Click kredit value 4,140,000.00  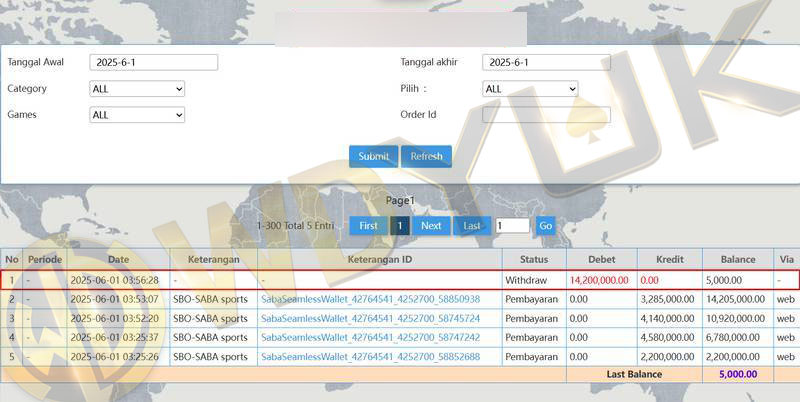(667, 318)
